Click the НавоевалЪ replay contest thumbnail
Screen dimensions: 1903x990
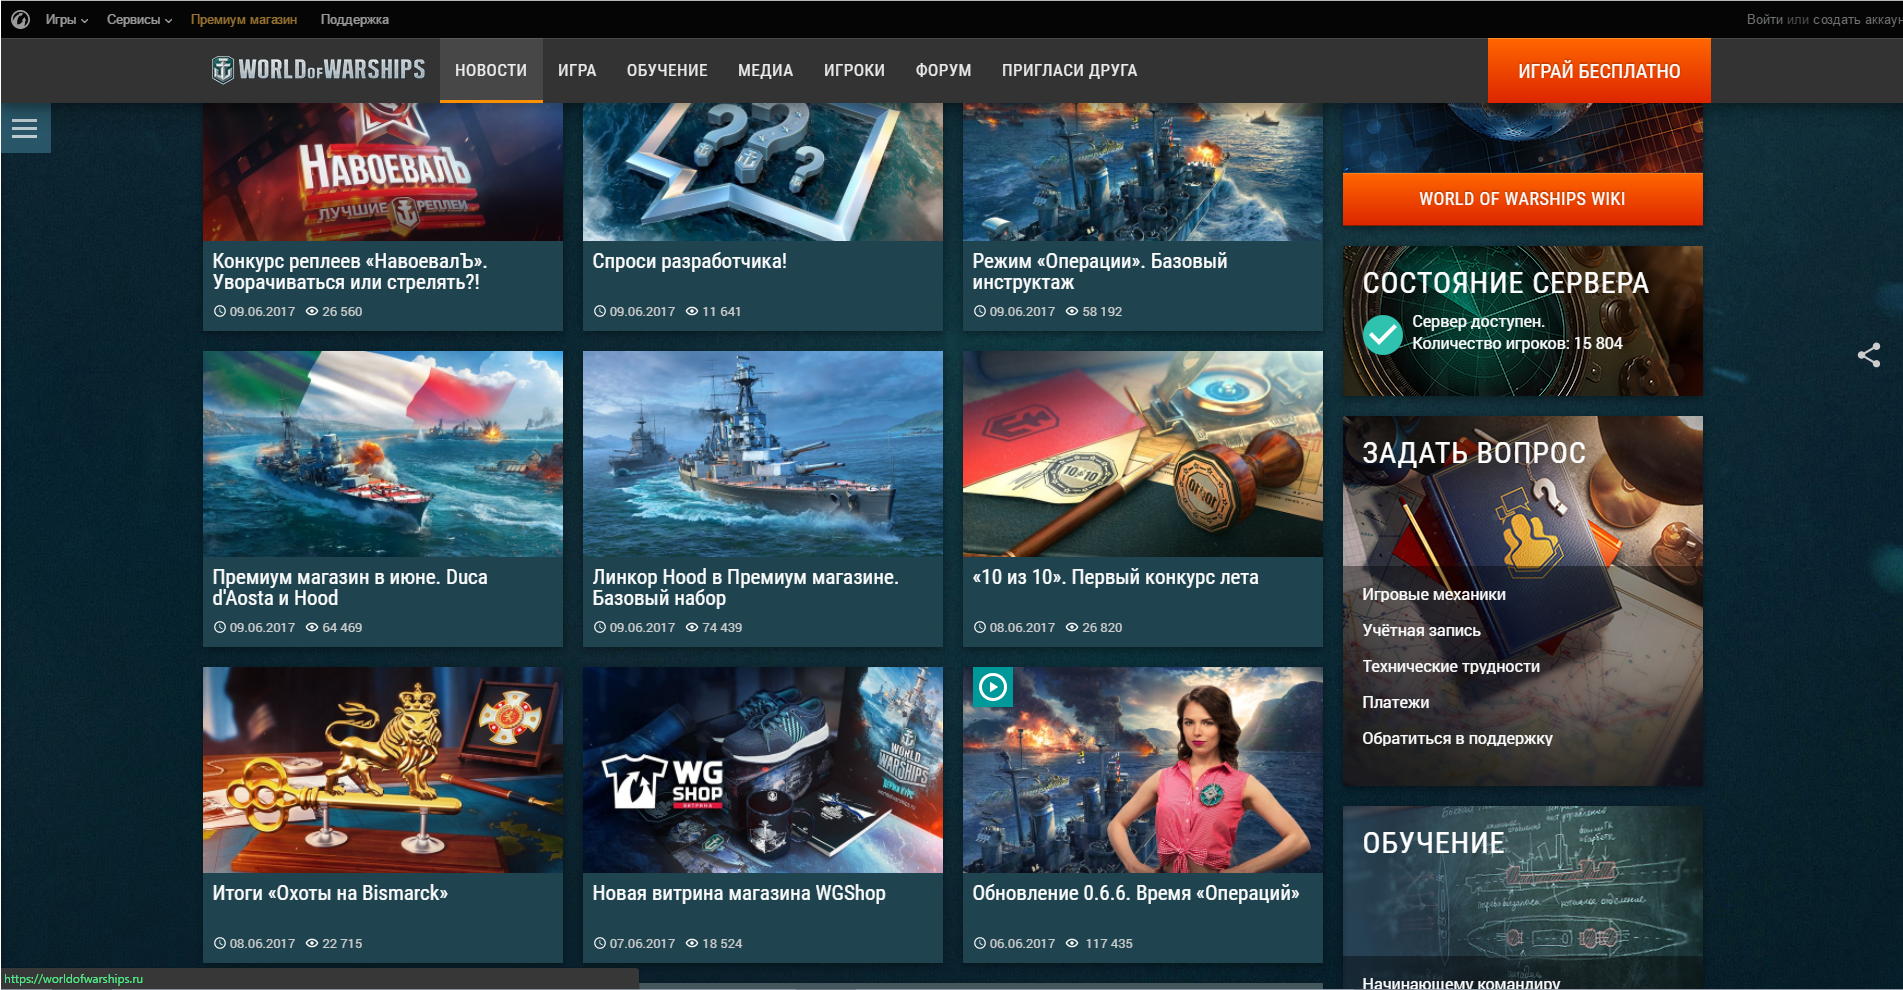(383, 172)
